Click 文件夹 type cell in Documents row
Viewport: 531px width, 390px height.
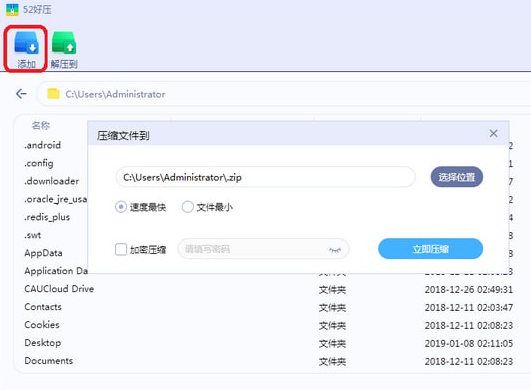click(332, 361)
